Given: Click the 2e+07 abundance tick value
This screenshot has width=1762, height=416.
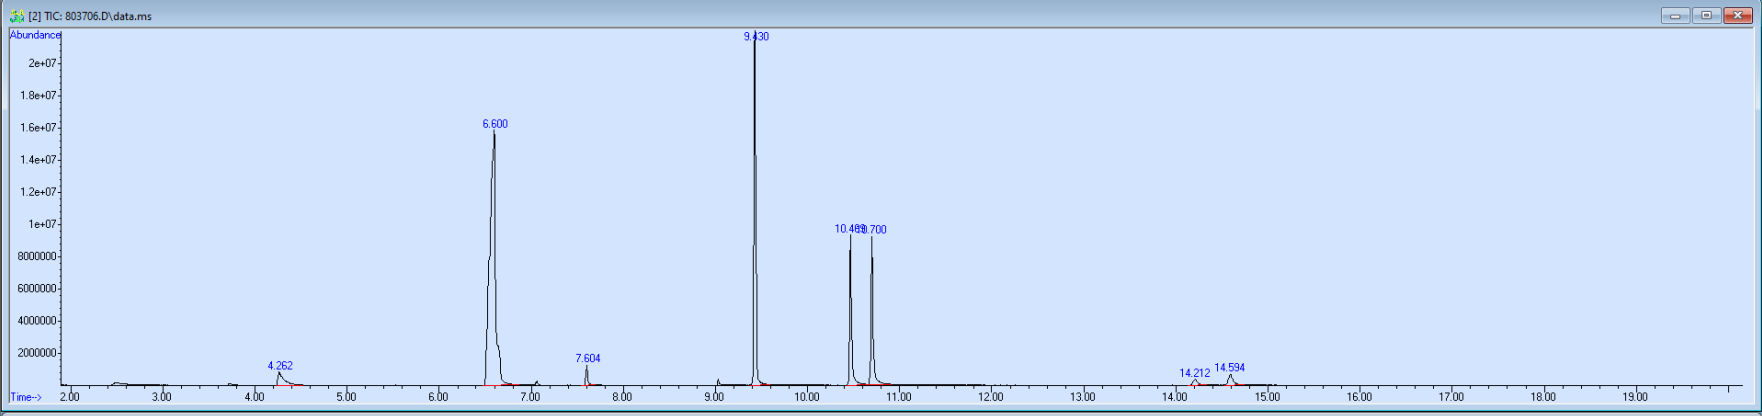Looking at the screenshot, I should click(x=42, y=63).
